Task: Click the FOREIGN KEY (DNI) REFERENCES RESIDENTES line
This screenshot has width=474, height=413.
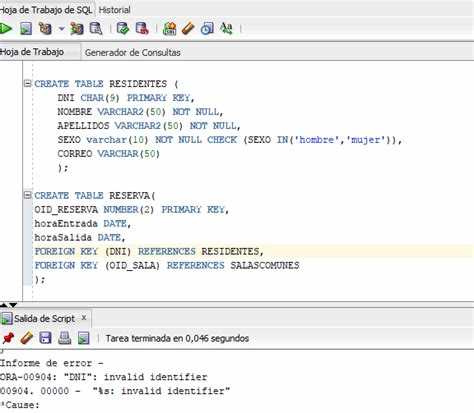Action: pyautogui.click(x=149, y=252)
